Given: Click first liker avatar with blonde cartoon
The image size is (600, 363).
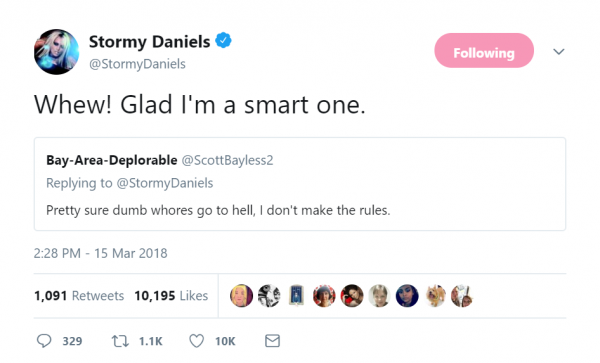Looking at the screenshot, I should [x=241, y=296].
